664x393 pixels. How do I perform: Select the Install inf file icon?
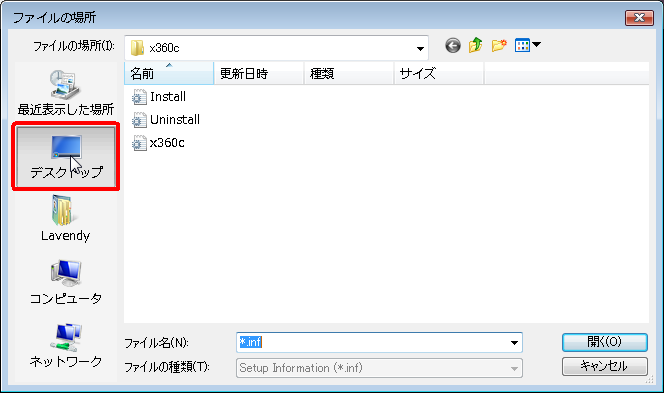click(x=138, y=97)
